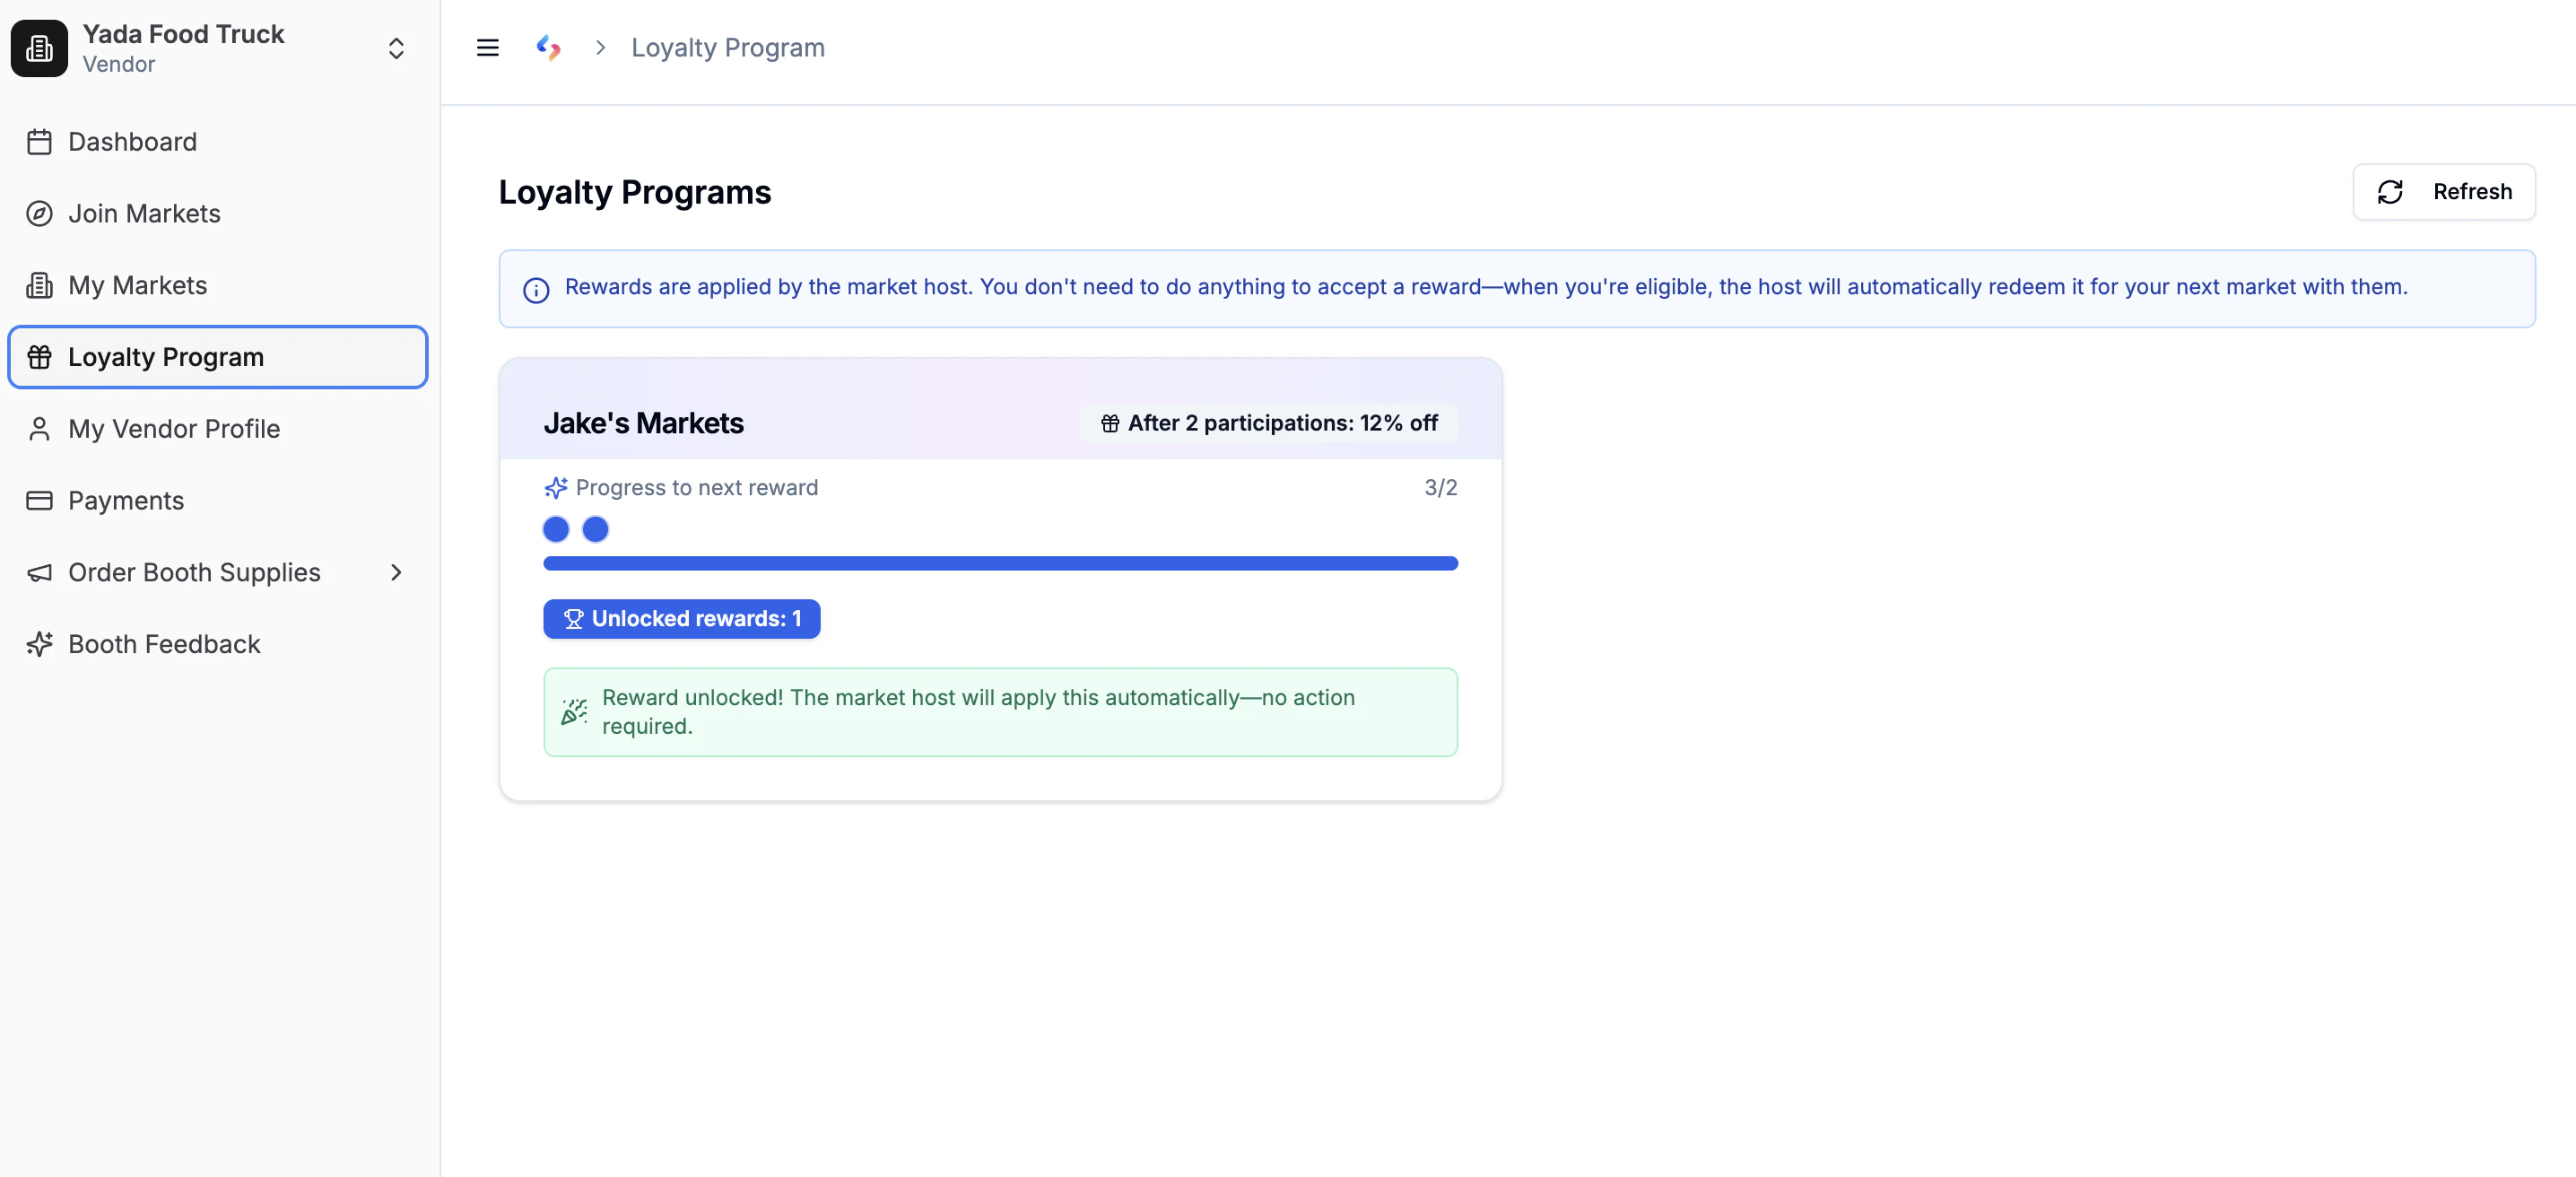The width and height of the screenshot is (2576, 1177).
Task: Click the trophy icon on Unlocked rewards badge
Action: (x=573, y=618)
